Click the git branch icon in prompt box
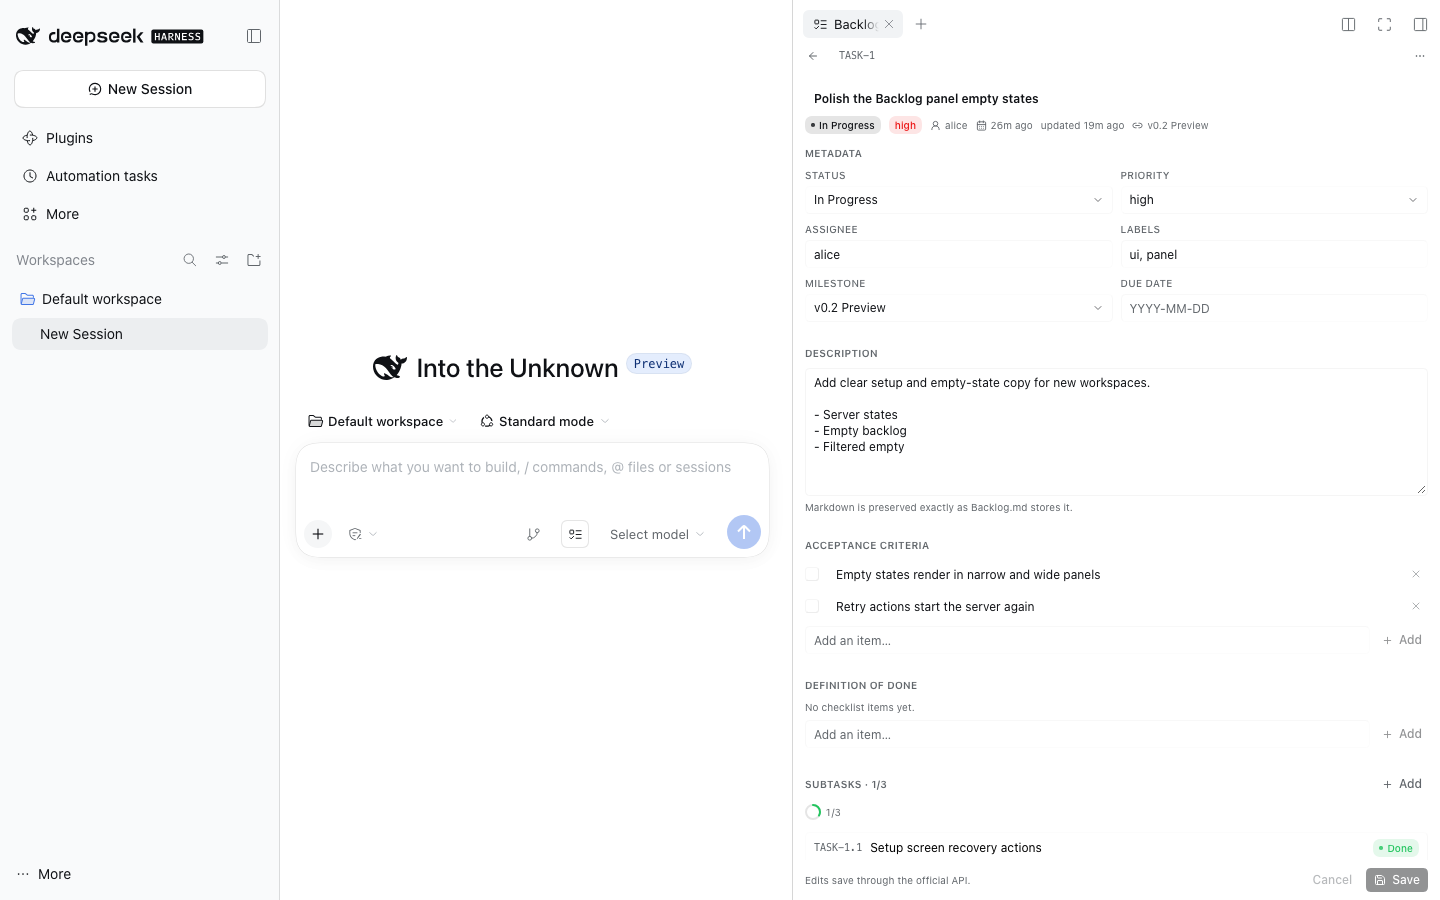This screenshot has width=1440, height=900. 533,534
